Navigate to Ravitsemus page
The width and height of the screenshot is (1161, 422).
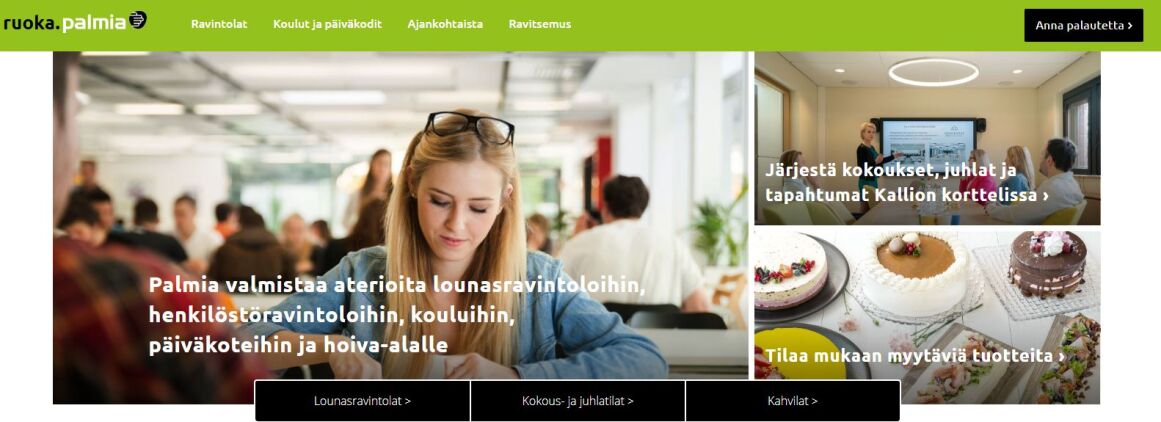[540, 24]
